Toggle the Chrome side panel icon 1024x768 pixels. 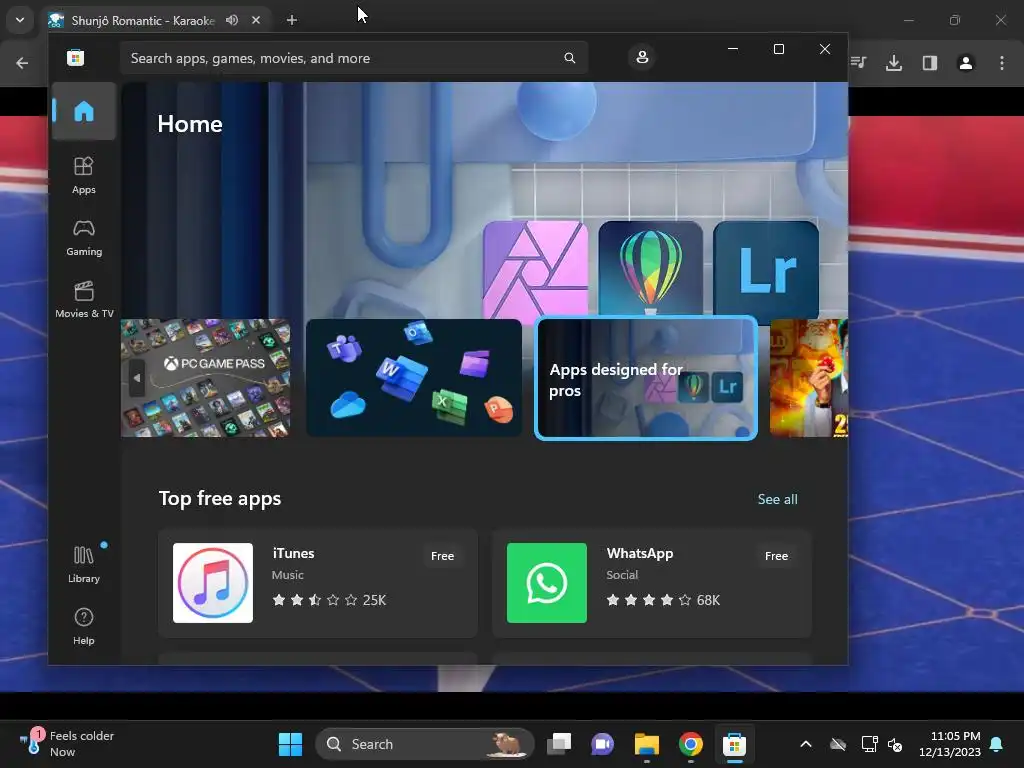pos(930,63)
